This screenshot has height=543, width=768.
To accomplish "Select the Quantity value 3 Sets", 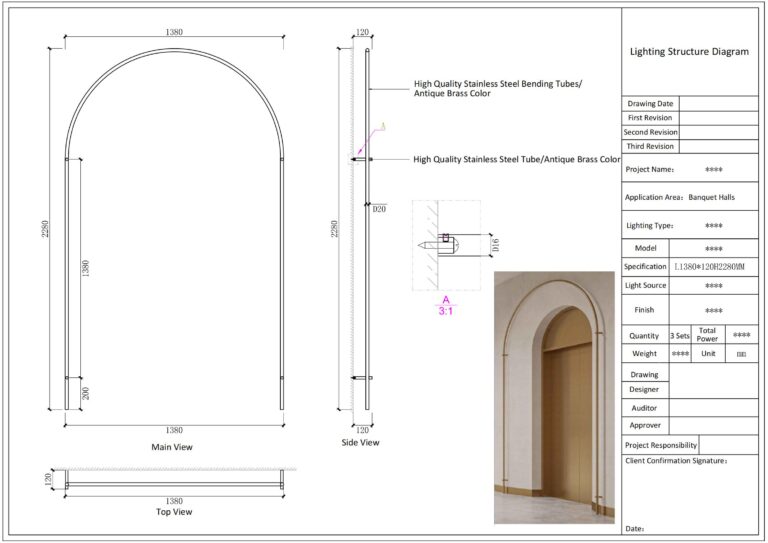I will [680, 336].
